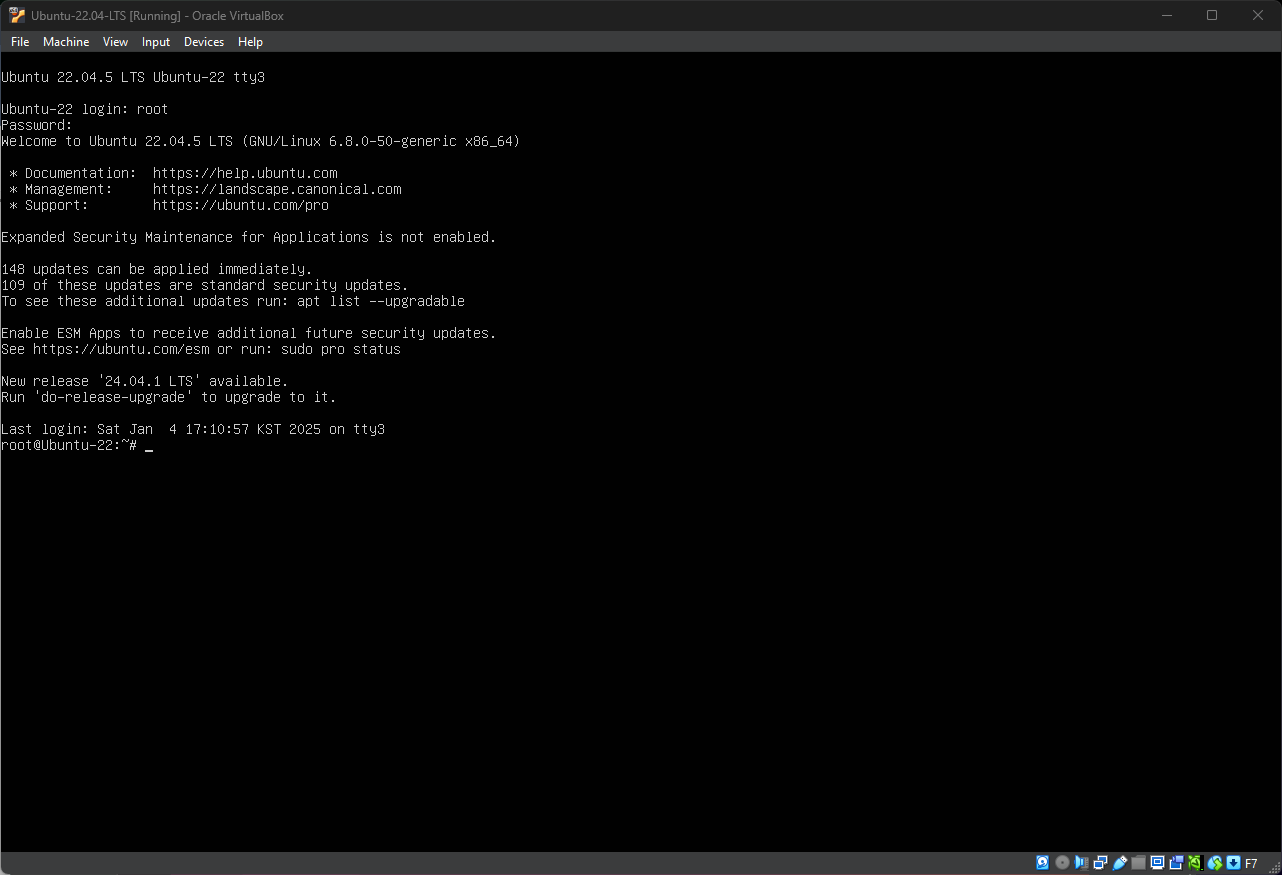1282x875 pixels.
Task: Click the "New release '24.04.1 LTS' available" line
Action: [x=145, y=381]
